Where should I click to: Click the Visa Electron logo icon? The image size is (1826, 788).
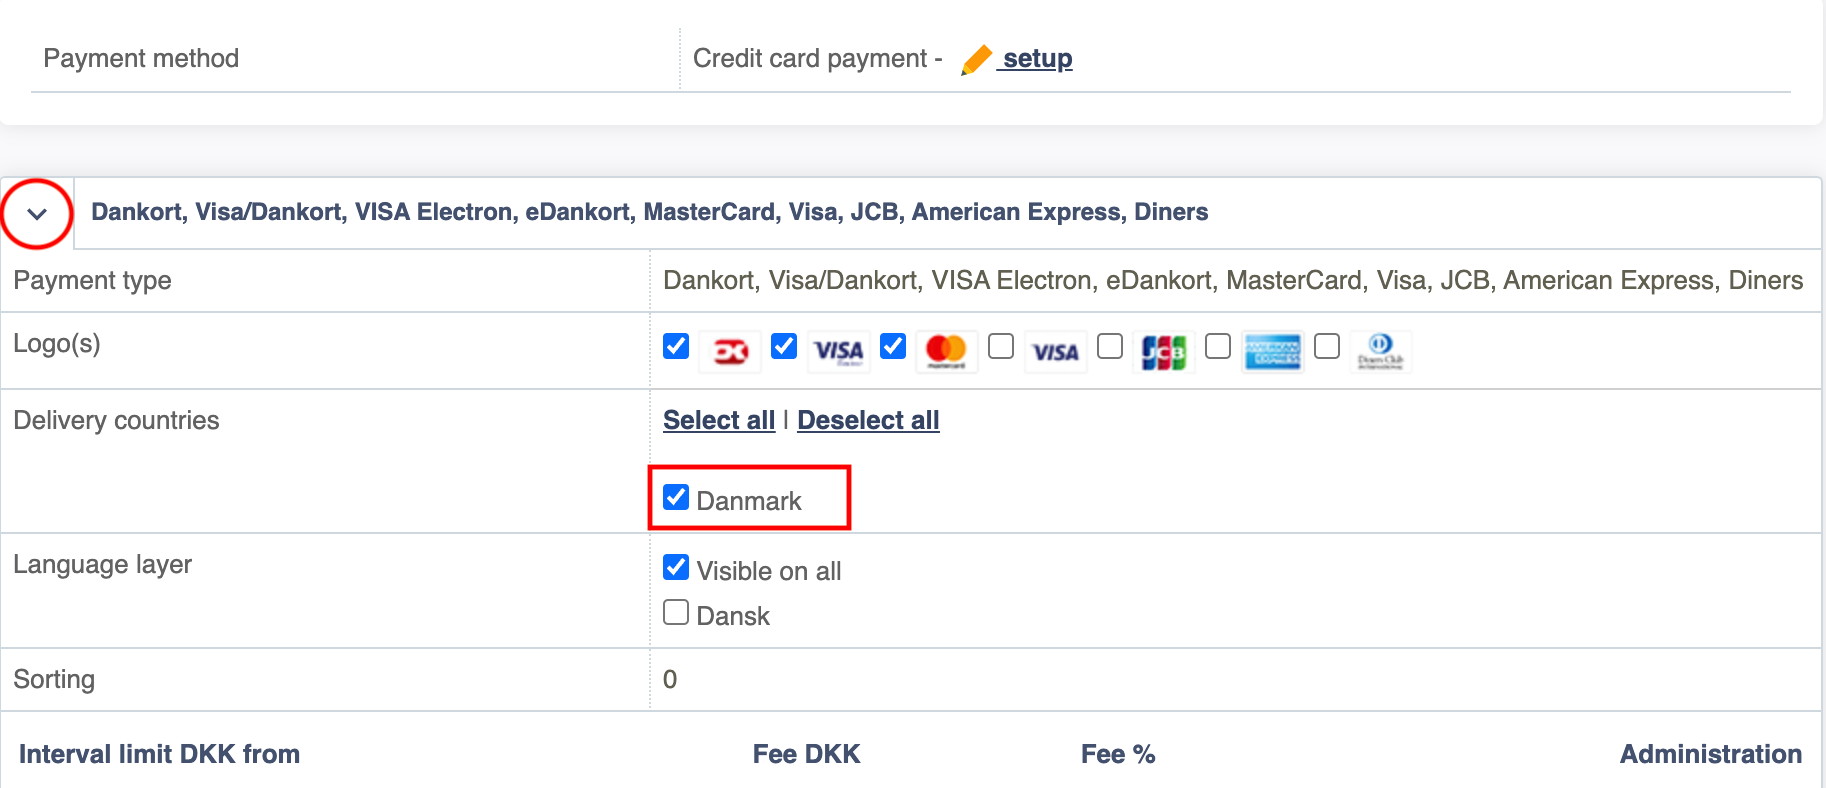pyautogui.click(x=838, y=351)
